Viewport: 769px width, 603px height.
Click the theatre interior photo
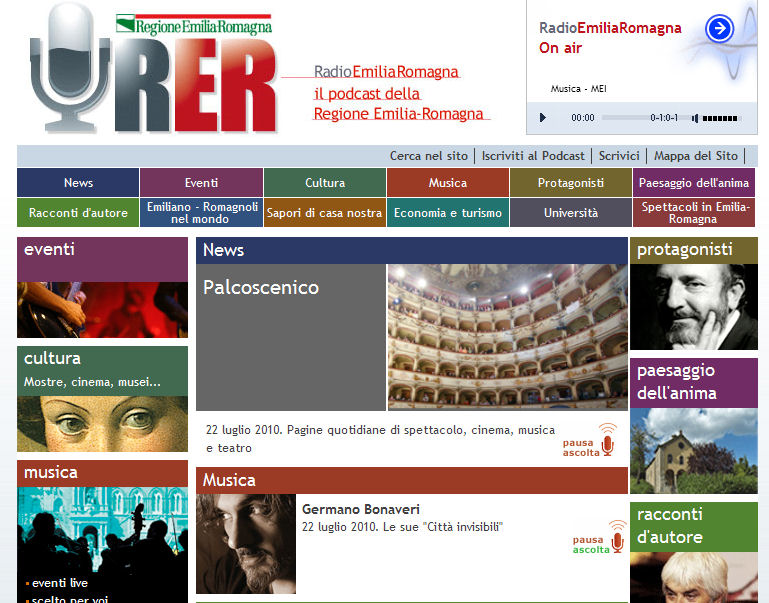[508, 337]
